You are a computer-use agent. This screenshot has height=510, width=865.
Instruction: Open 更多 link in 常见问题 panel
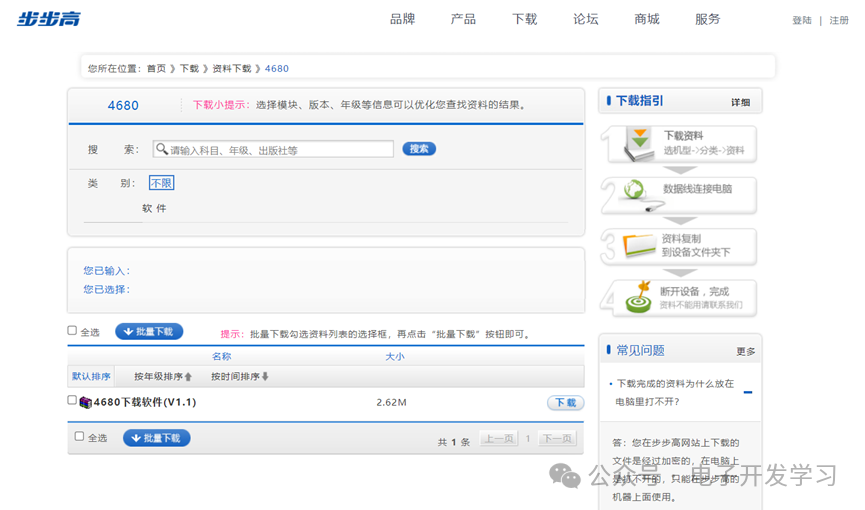(745, 352)
